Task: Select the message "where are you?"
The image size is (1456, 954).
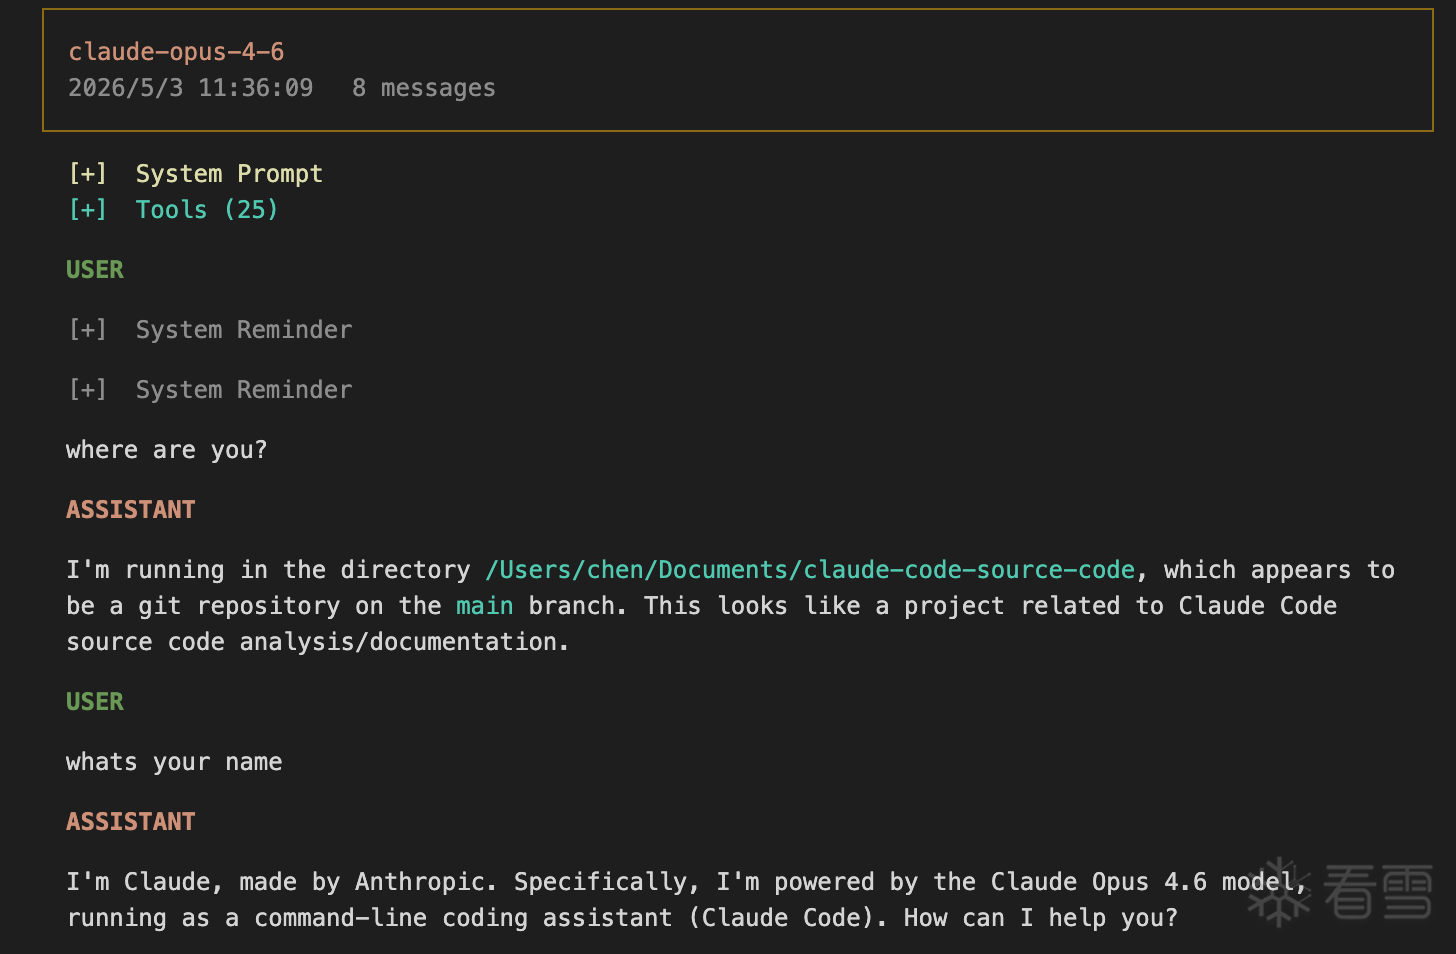Action: 167,450
